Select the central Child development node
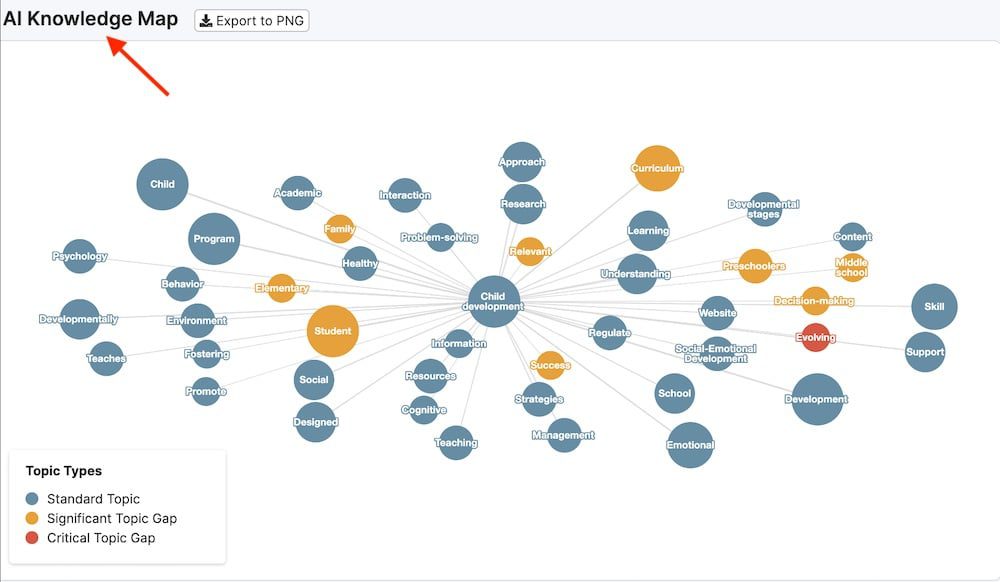The height and width of the screenshot is (582, 1000). pos(494,301)
